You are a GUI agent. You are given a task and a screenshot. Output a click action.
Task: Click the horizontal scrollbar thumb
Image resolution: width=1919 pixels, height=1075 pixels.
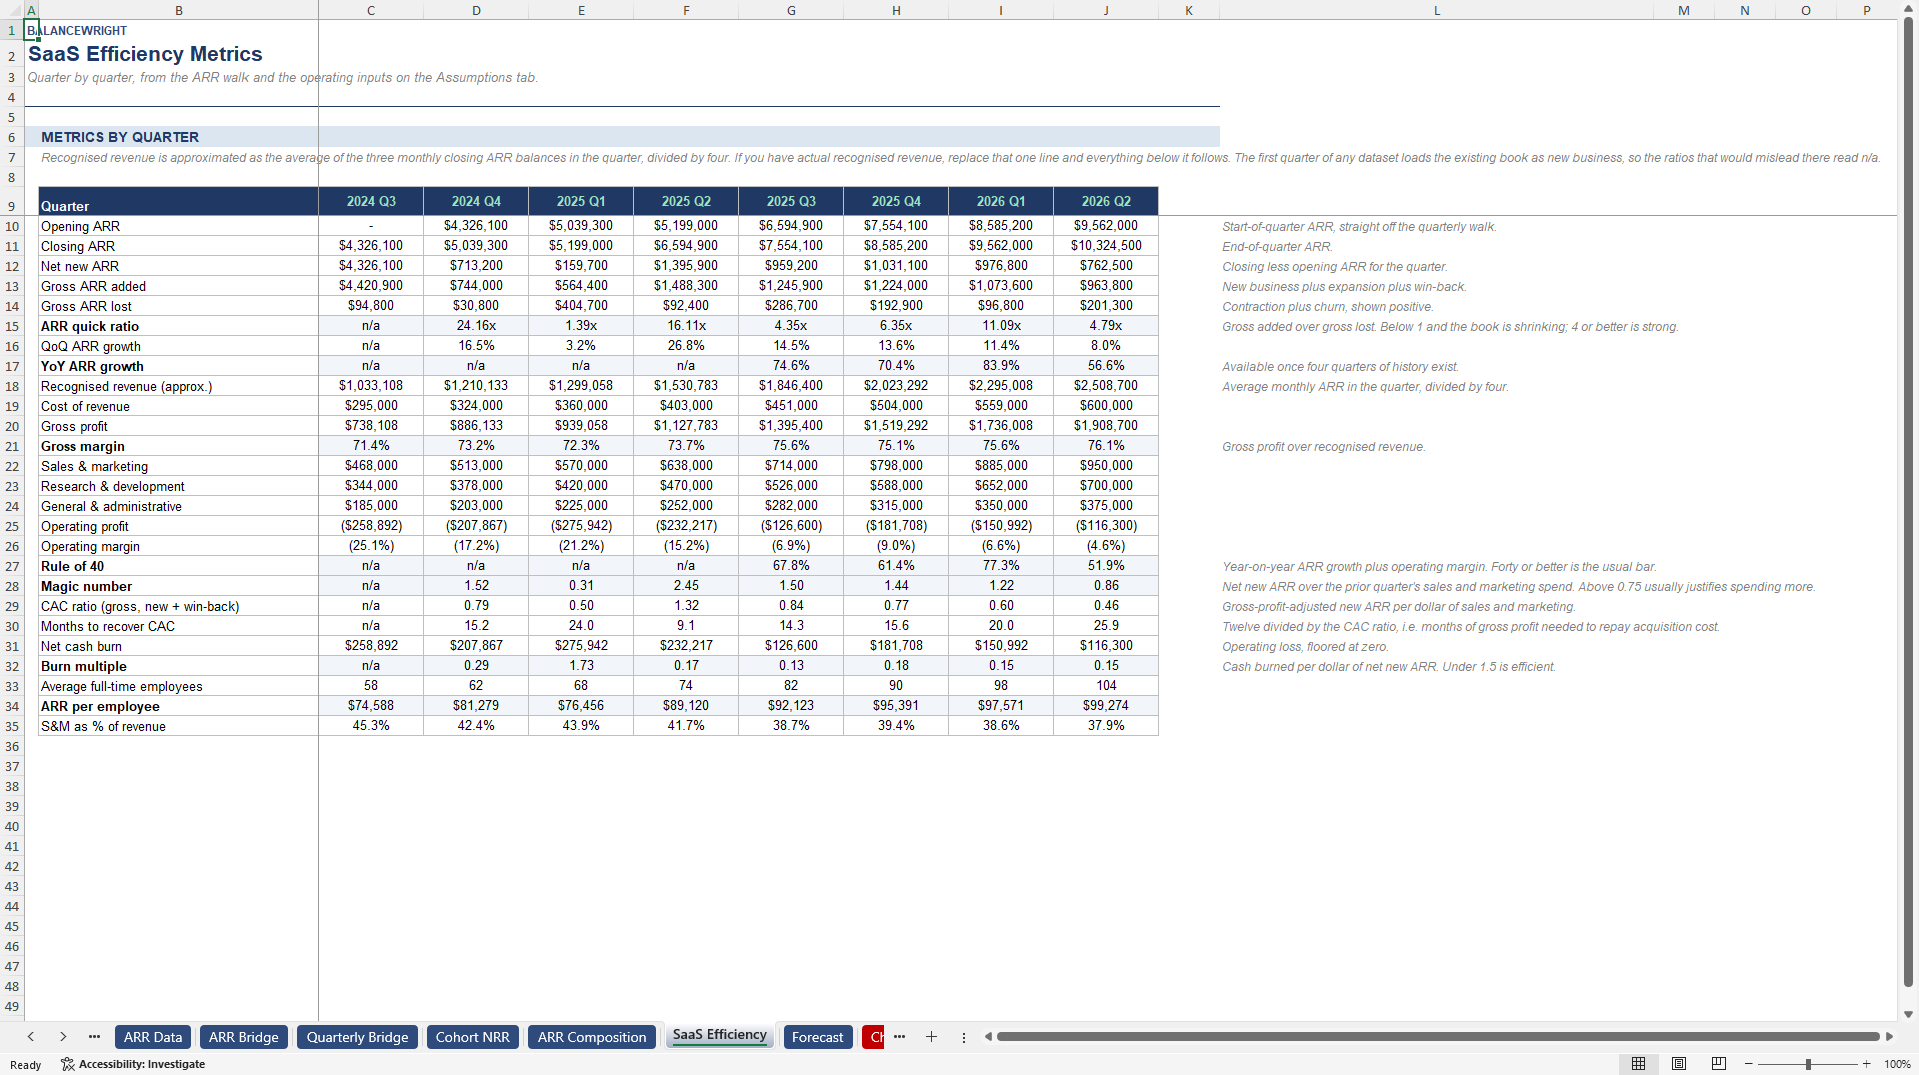pyautogui.click(x=1438, y=1037)
